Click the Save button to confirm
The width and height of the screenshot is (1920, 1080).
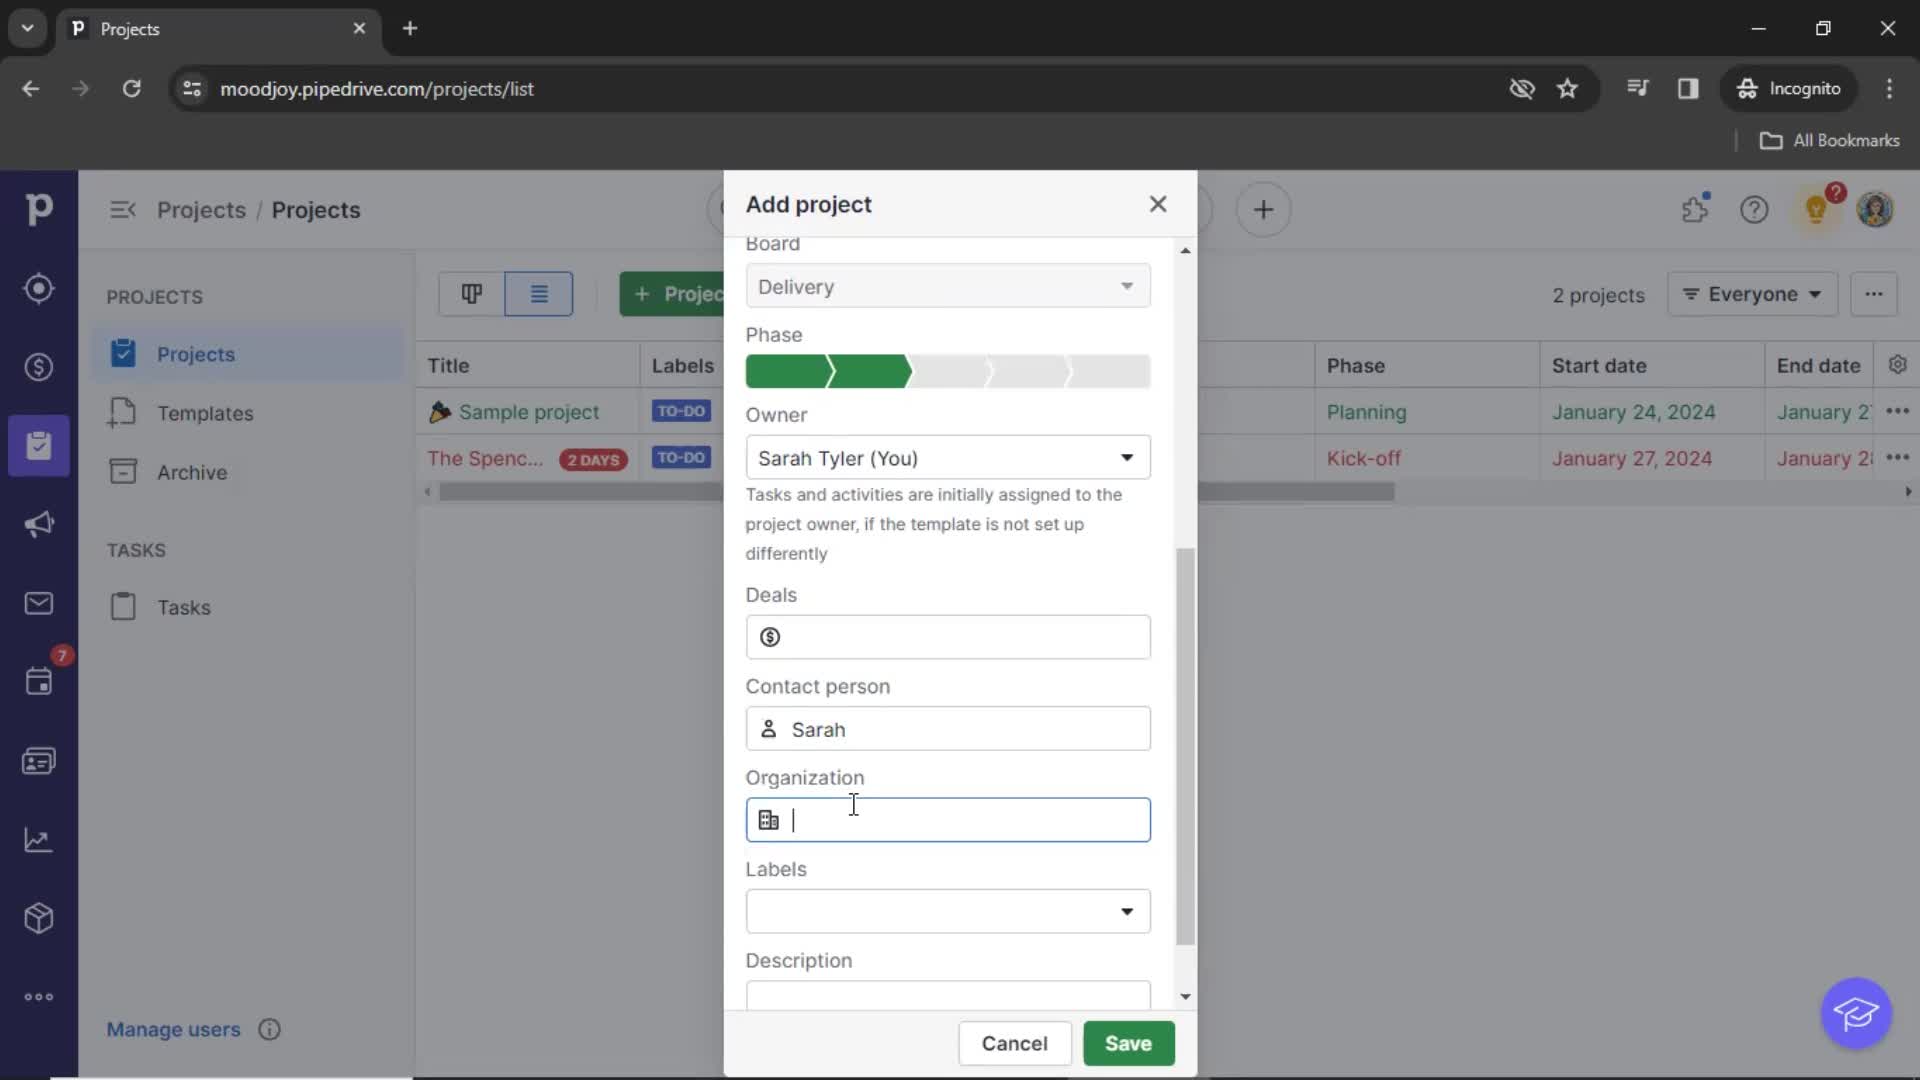(x=1127, y=1043)
